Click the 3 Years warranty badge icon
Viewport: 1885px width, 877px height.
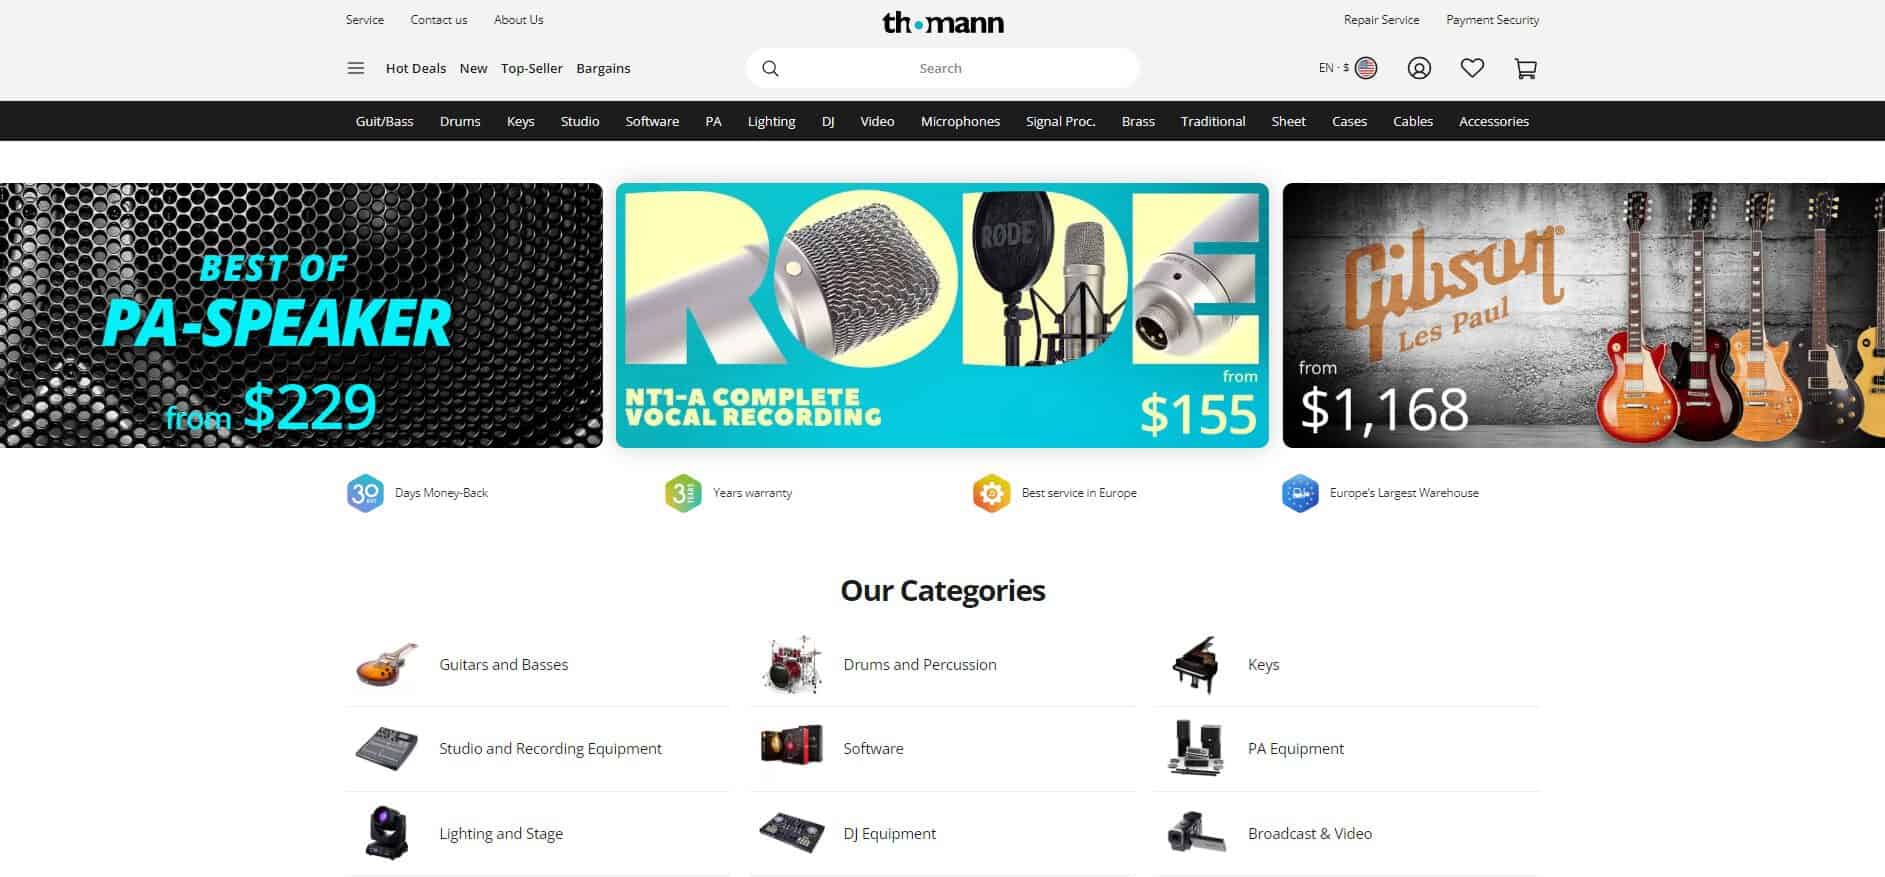683,493
